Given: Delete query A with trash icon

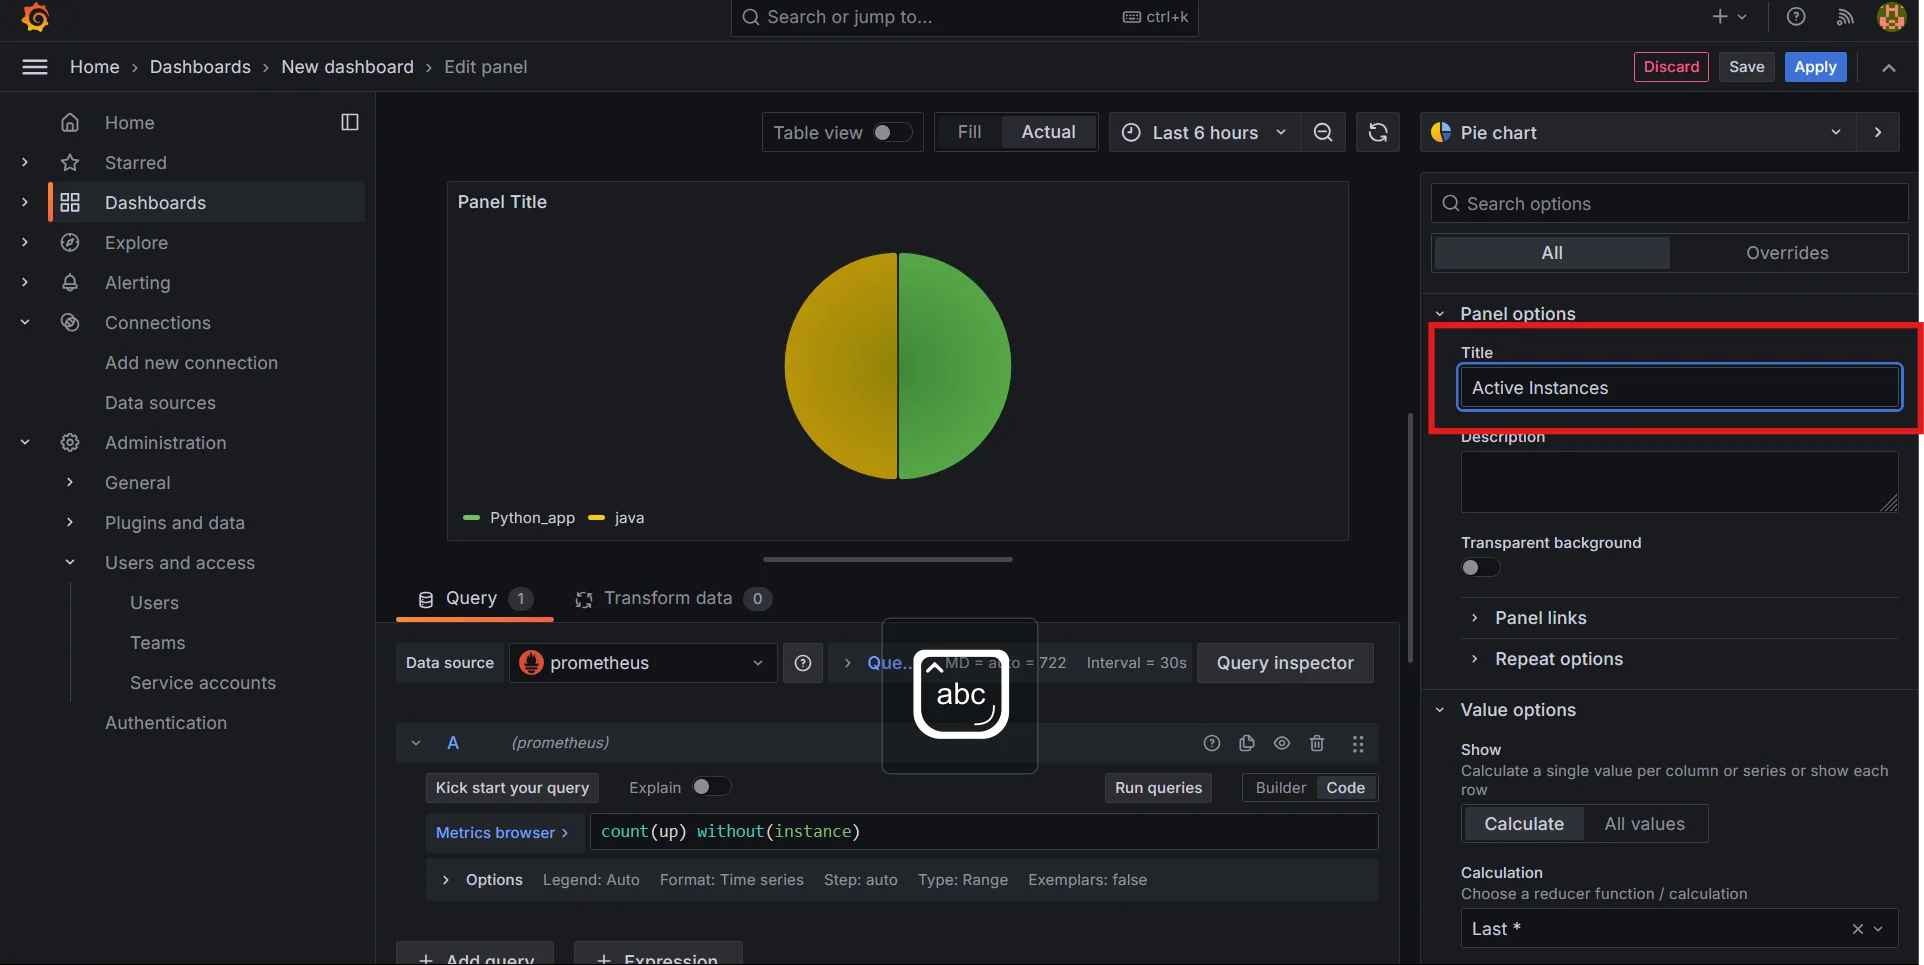Looking at the screenshot, I should pyautogui.click(x=1317, y=743).
